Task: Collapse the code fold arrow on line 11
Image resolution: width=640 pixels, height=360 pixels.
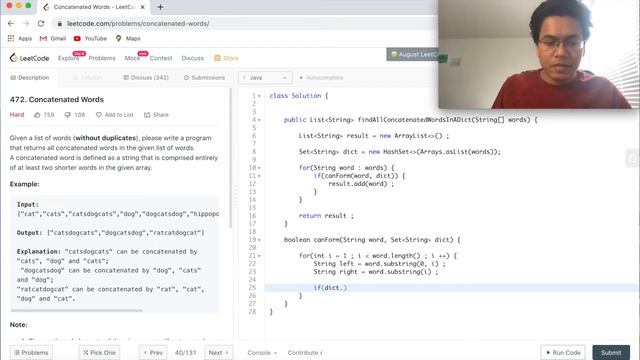Action: click(259, 176)
